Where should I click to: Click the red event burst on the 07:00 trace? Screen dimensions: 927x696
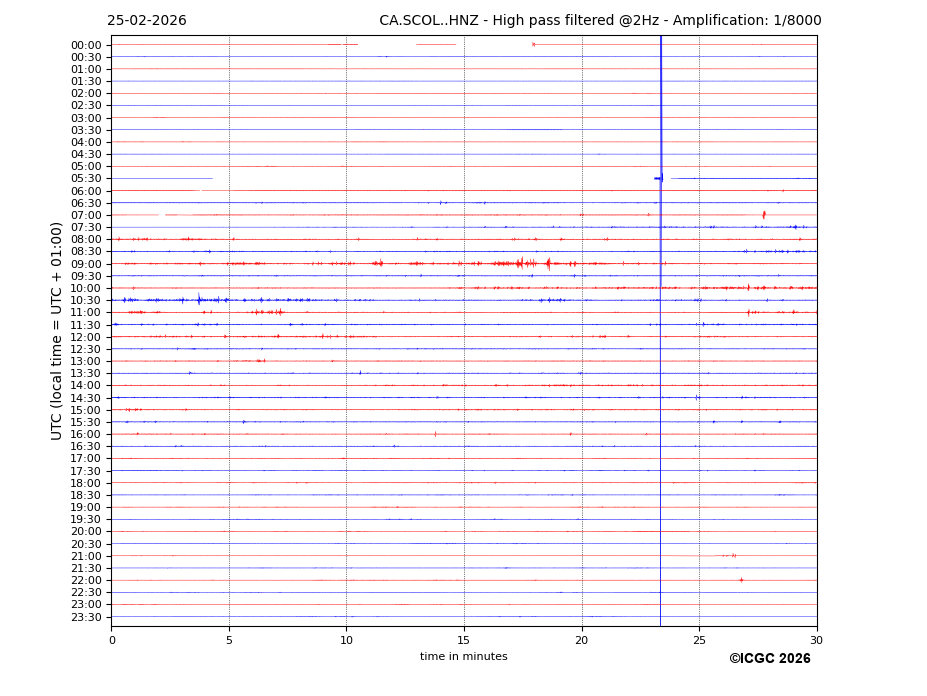coord(764,215)
